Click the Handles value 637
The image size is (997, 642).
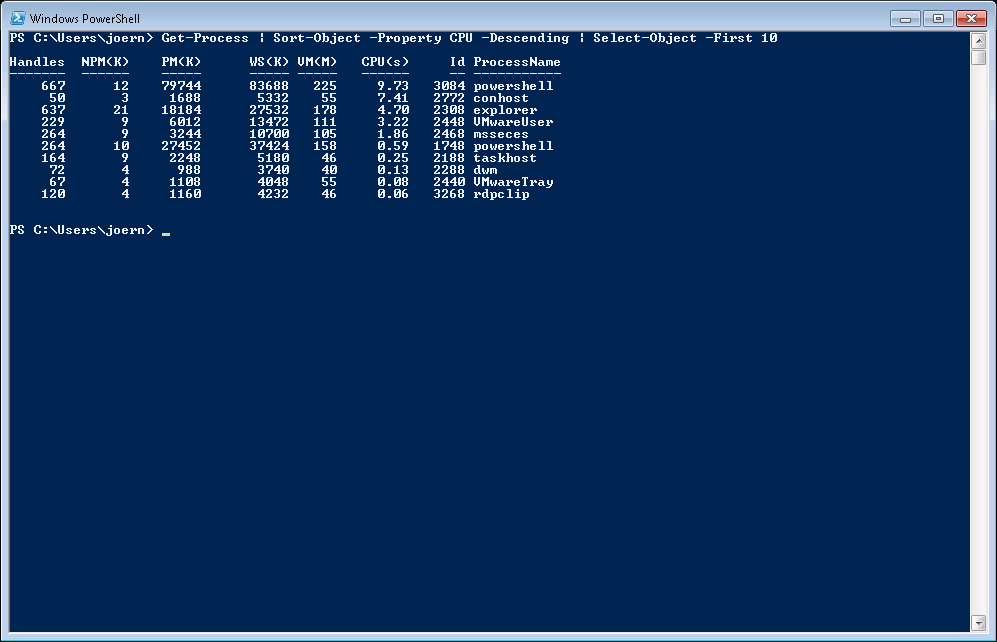pos(53,110)
